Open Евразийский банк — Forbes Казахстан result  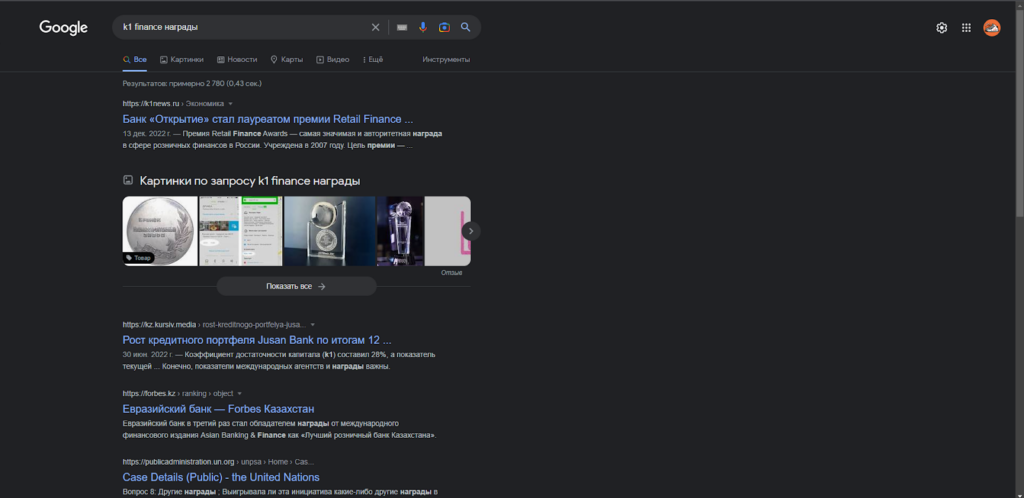tap(218, 409)
